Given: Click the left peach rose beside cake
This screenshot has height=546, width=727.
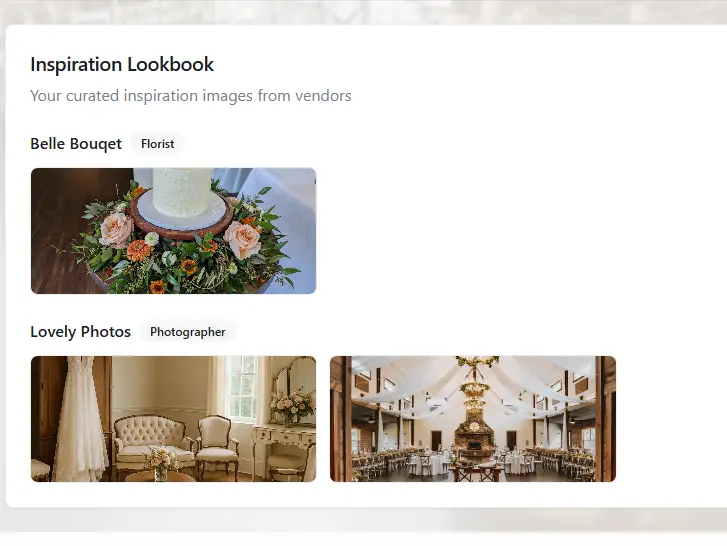Looking at the screenshot, I should (x=116, y=229).
